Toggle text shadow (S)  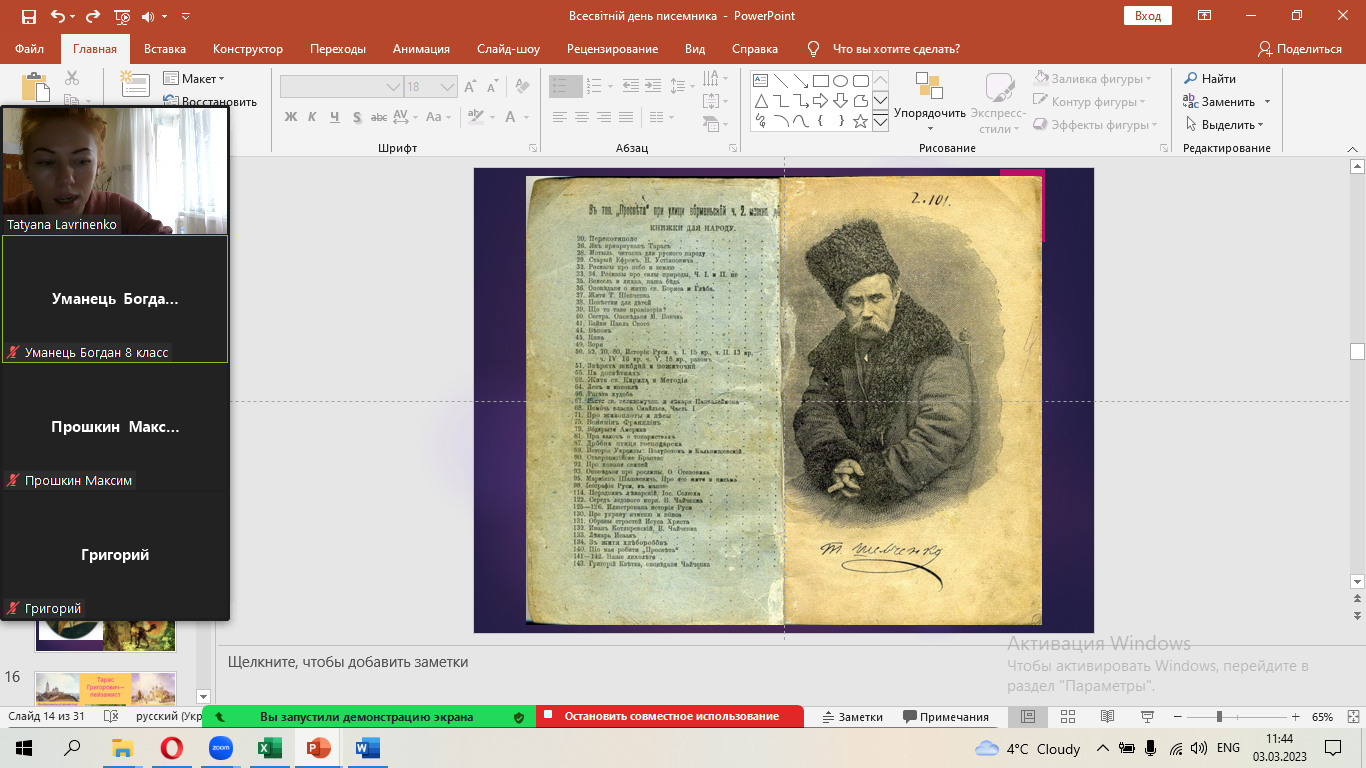tap(356, 117)
